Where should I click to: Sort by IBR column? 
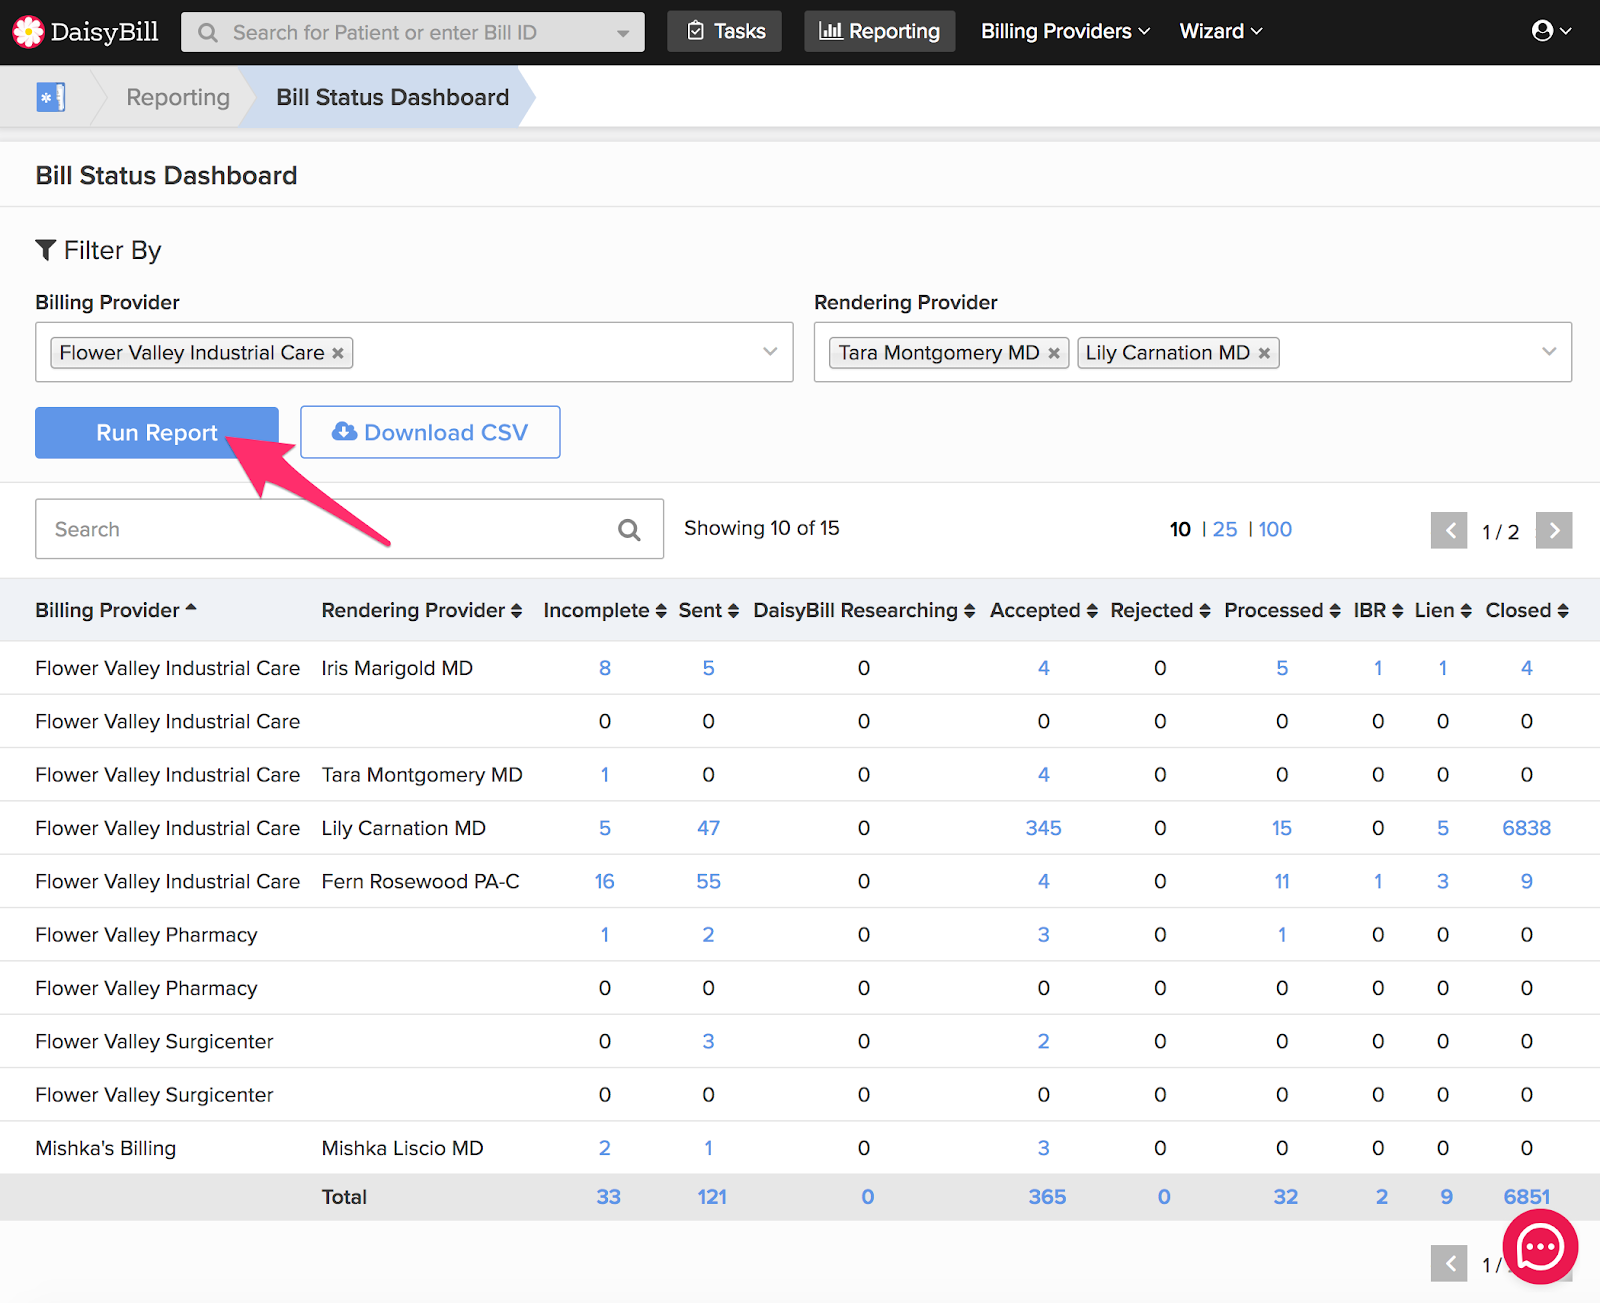point(1378,610)
